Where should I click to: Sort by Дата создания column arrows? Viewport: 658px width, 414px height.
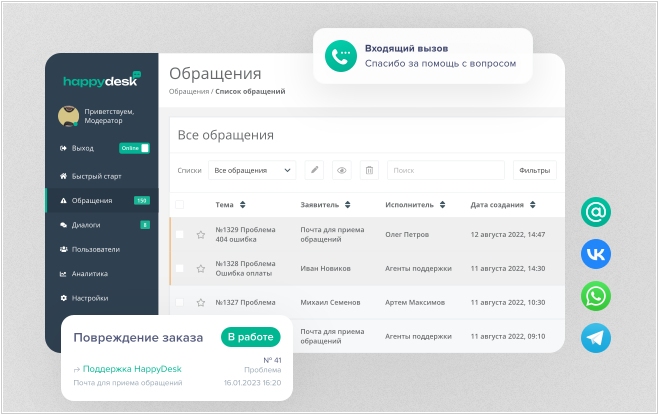tap(533, 205)
